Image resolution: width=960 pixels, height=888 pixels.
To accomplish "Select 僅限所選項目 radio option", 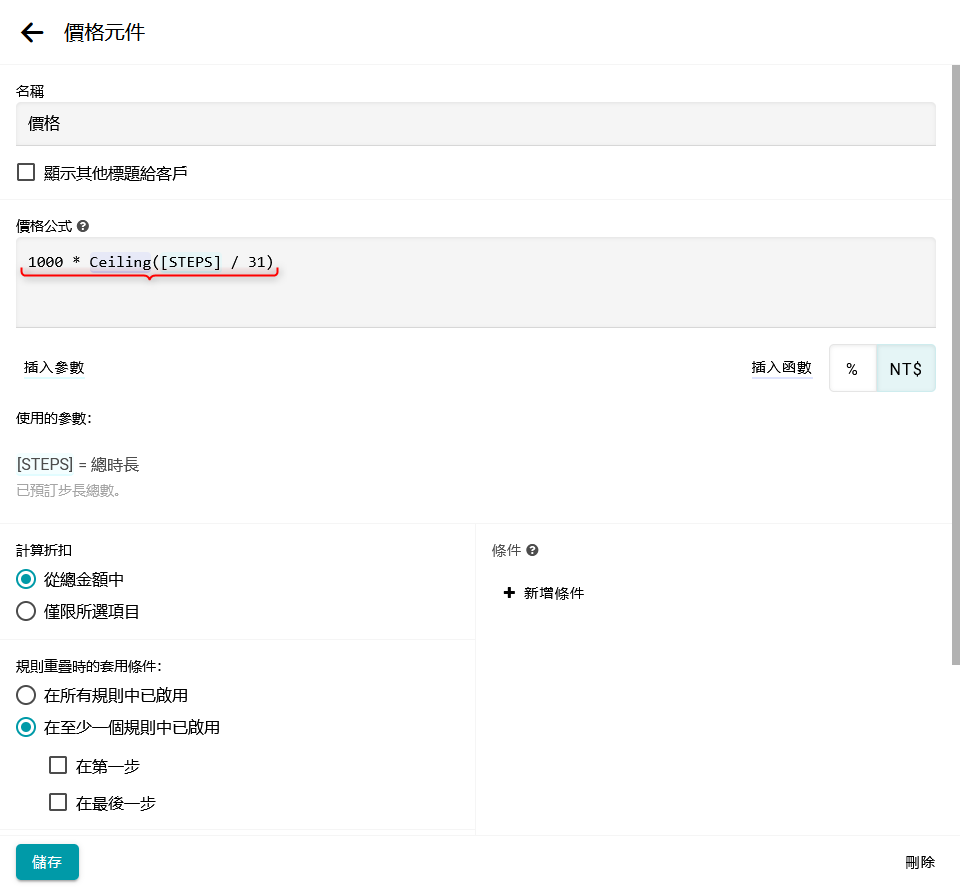I will click(x=27, y=611).
